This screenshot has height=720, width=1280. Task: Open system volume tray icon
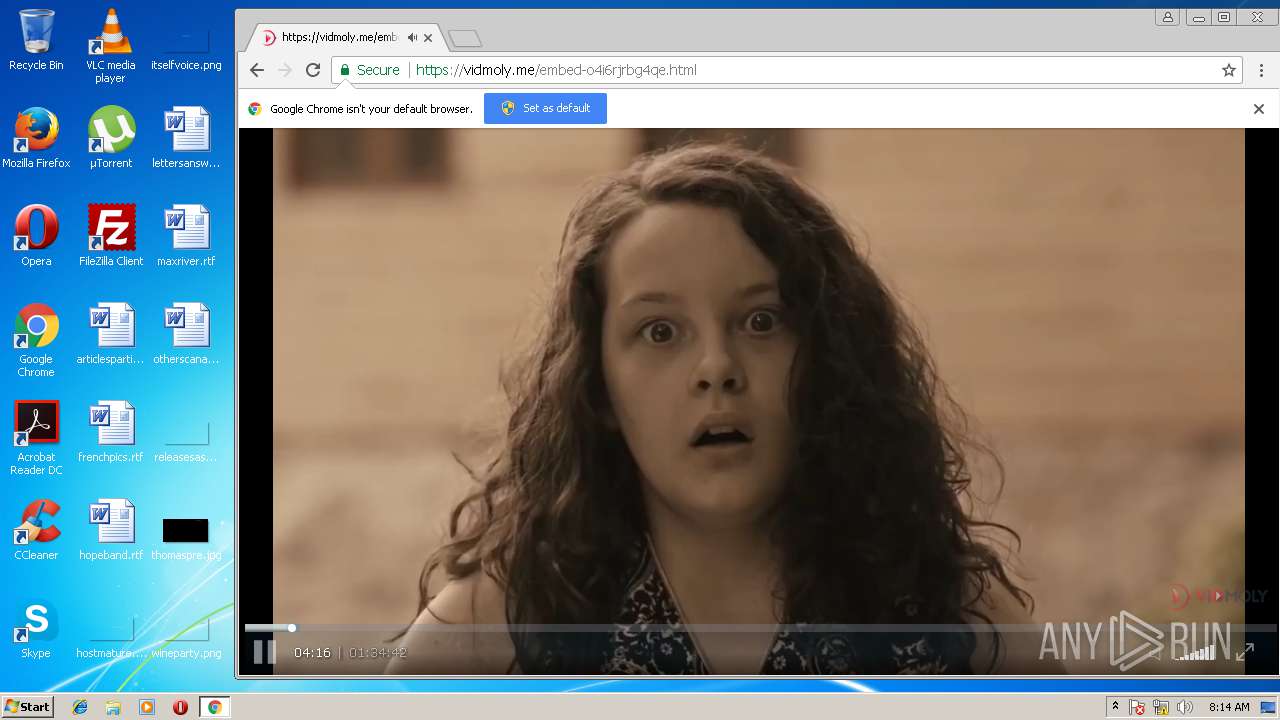tap(1185, 707)
